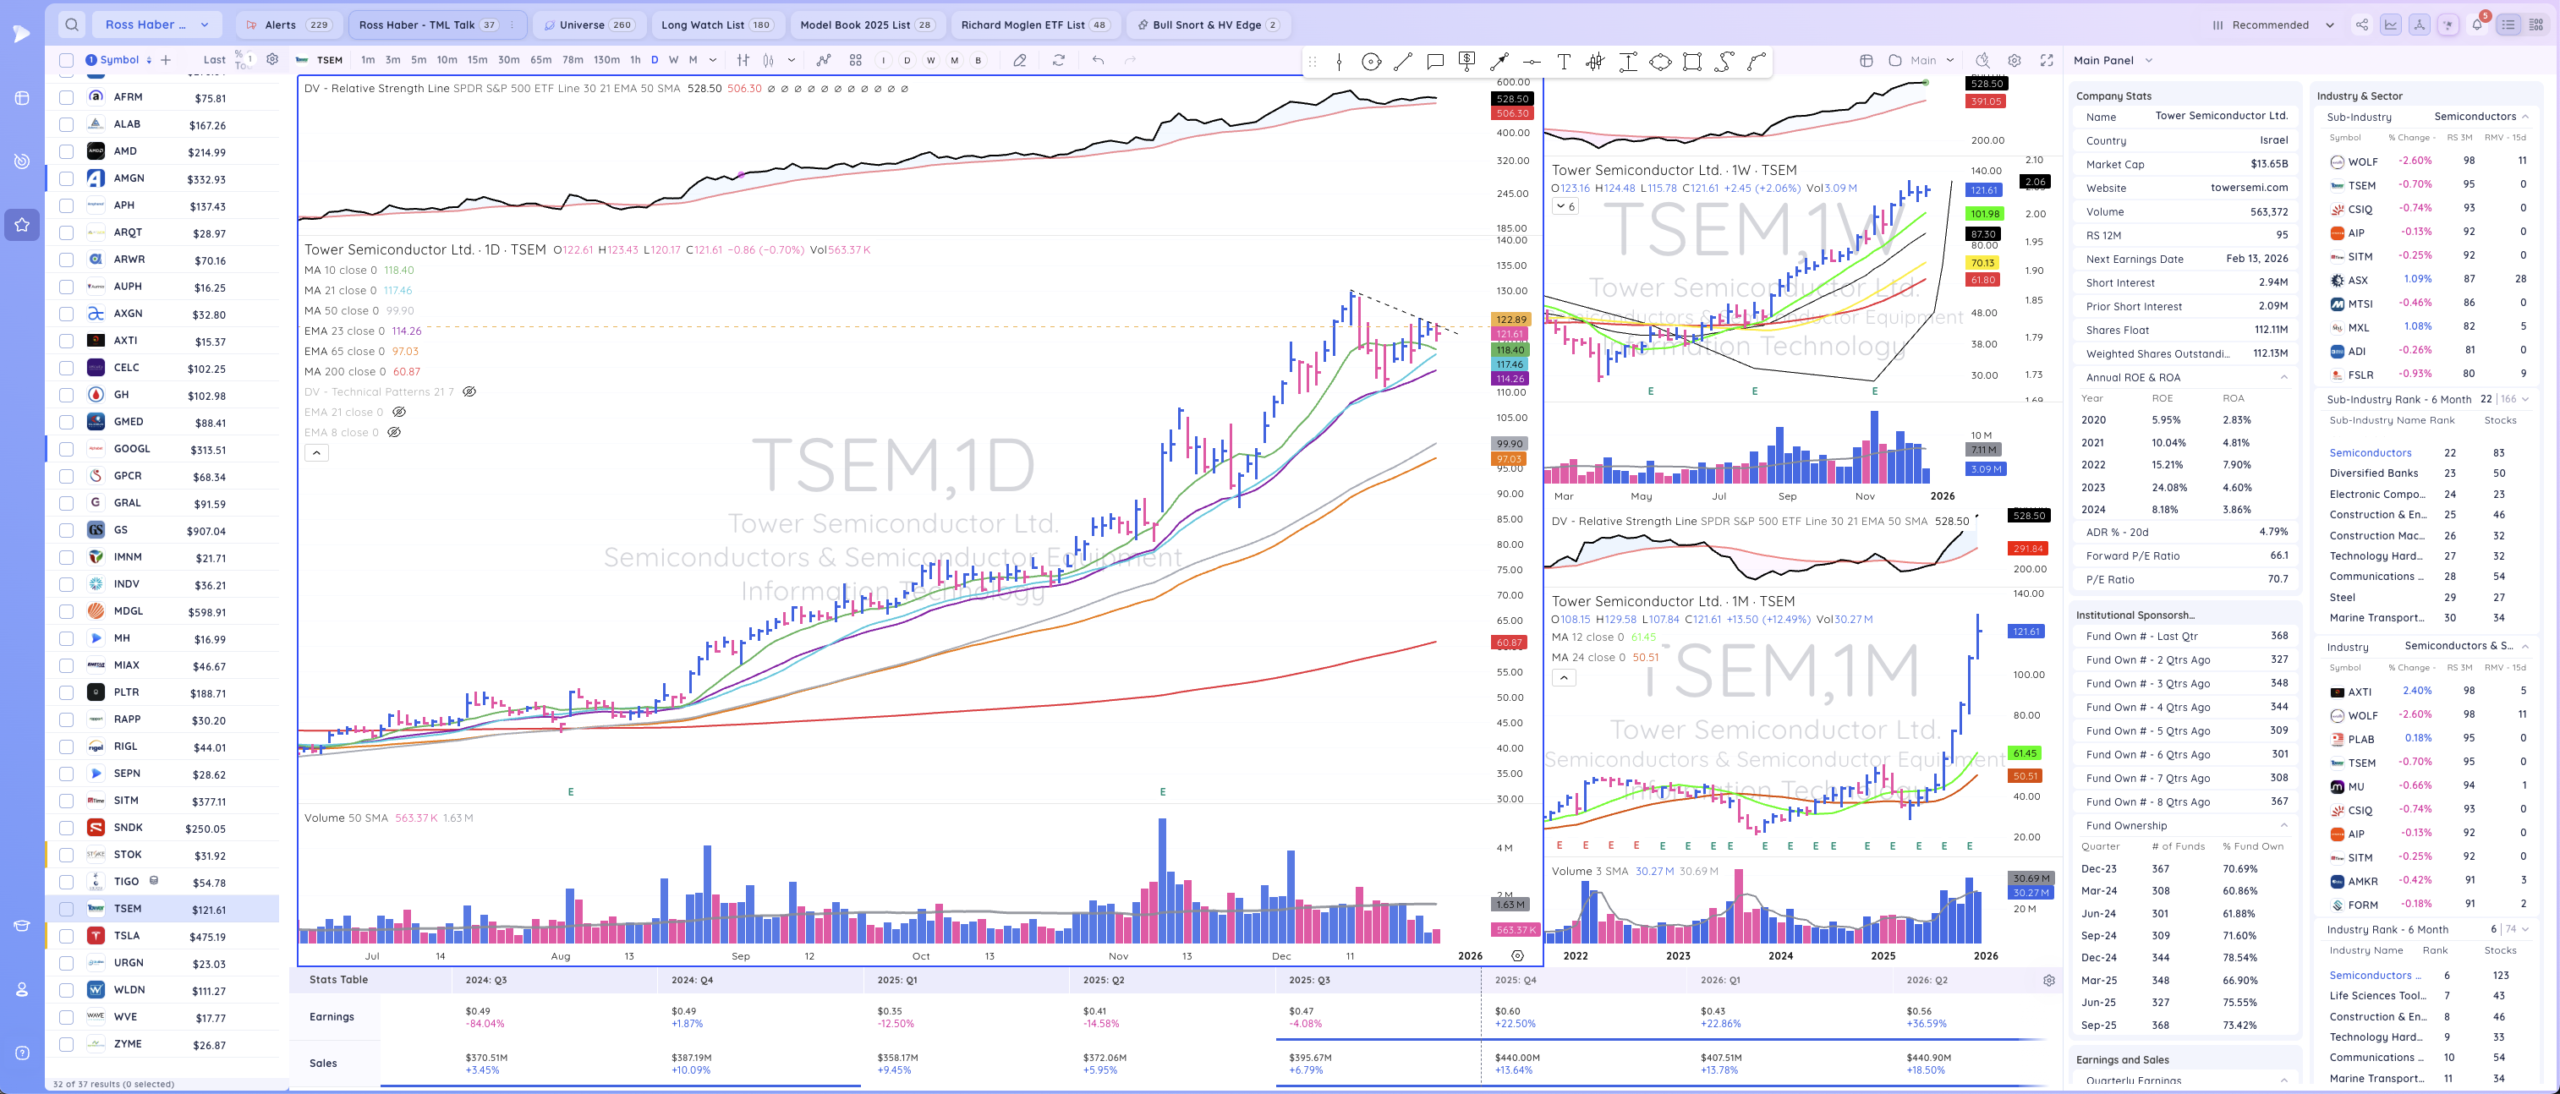The height and width of the screenshot is (1094, 2560).
Task: Collapse the daily chart indicator legend
Action: click(x=316, y=453)
